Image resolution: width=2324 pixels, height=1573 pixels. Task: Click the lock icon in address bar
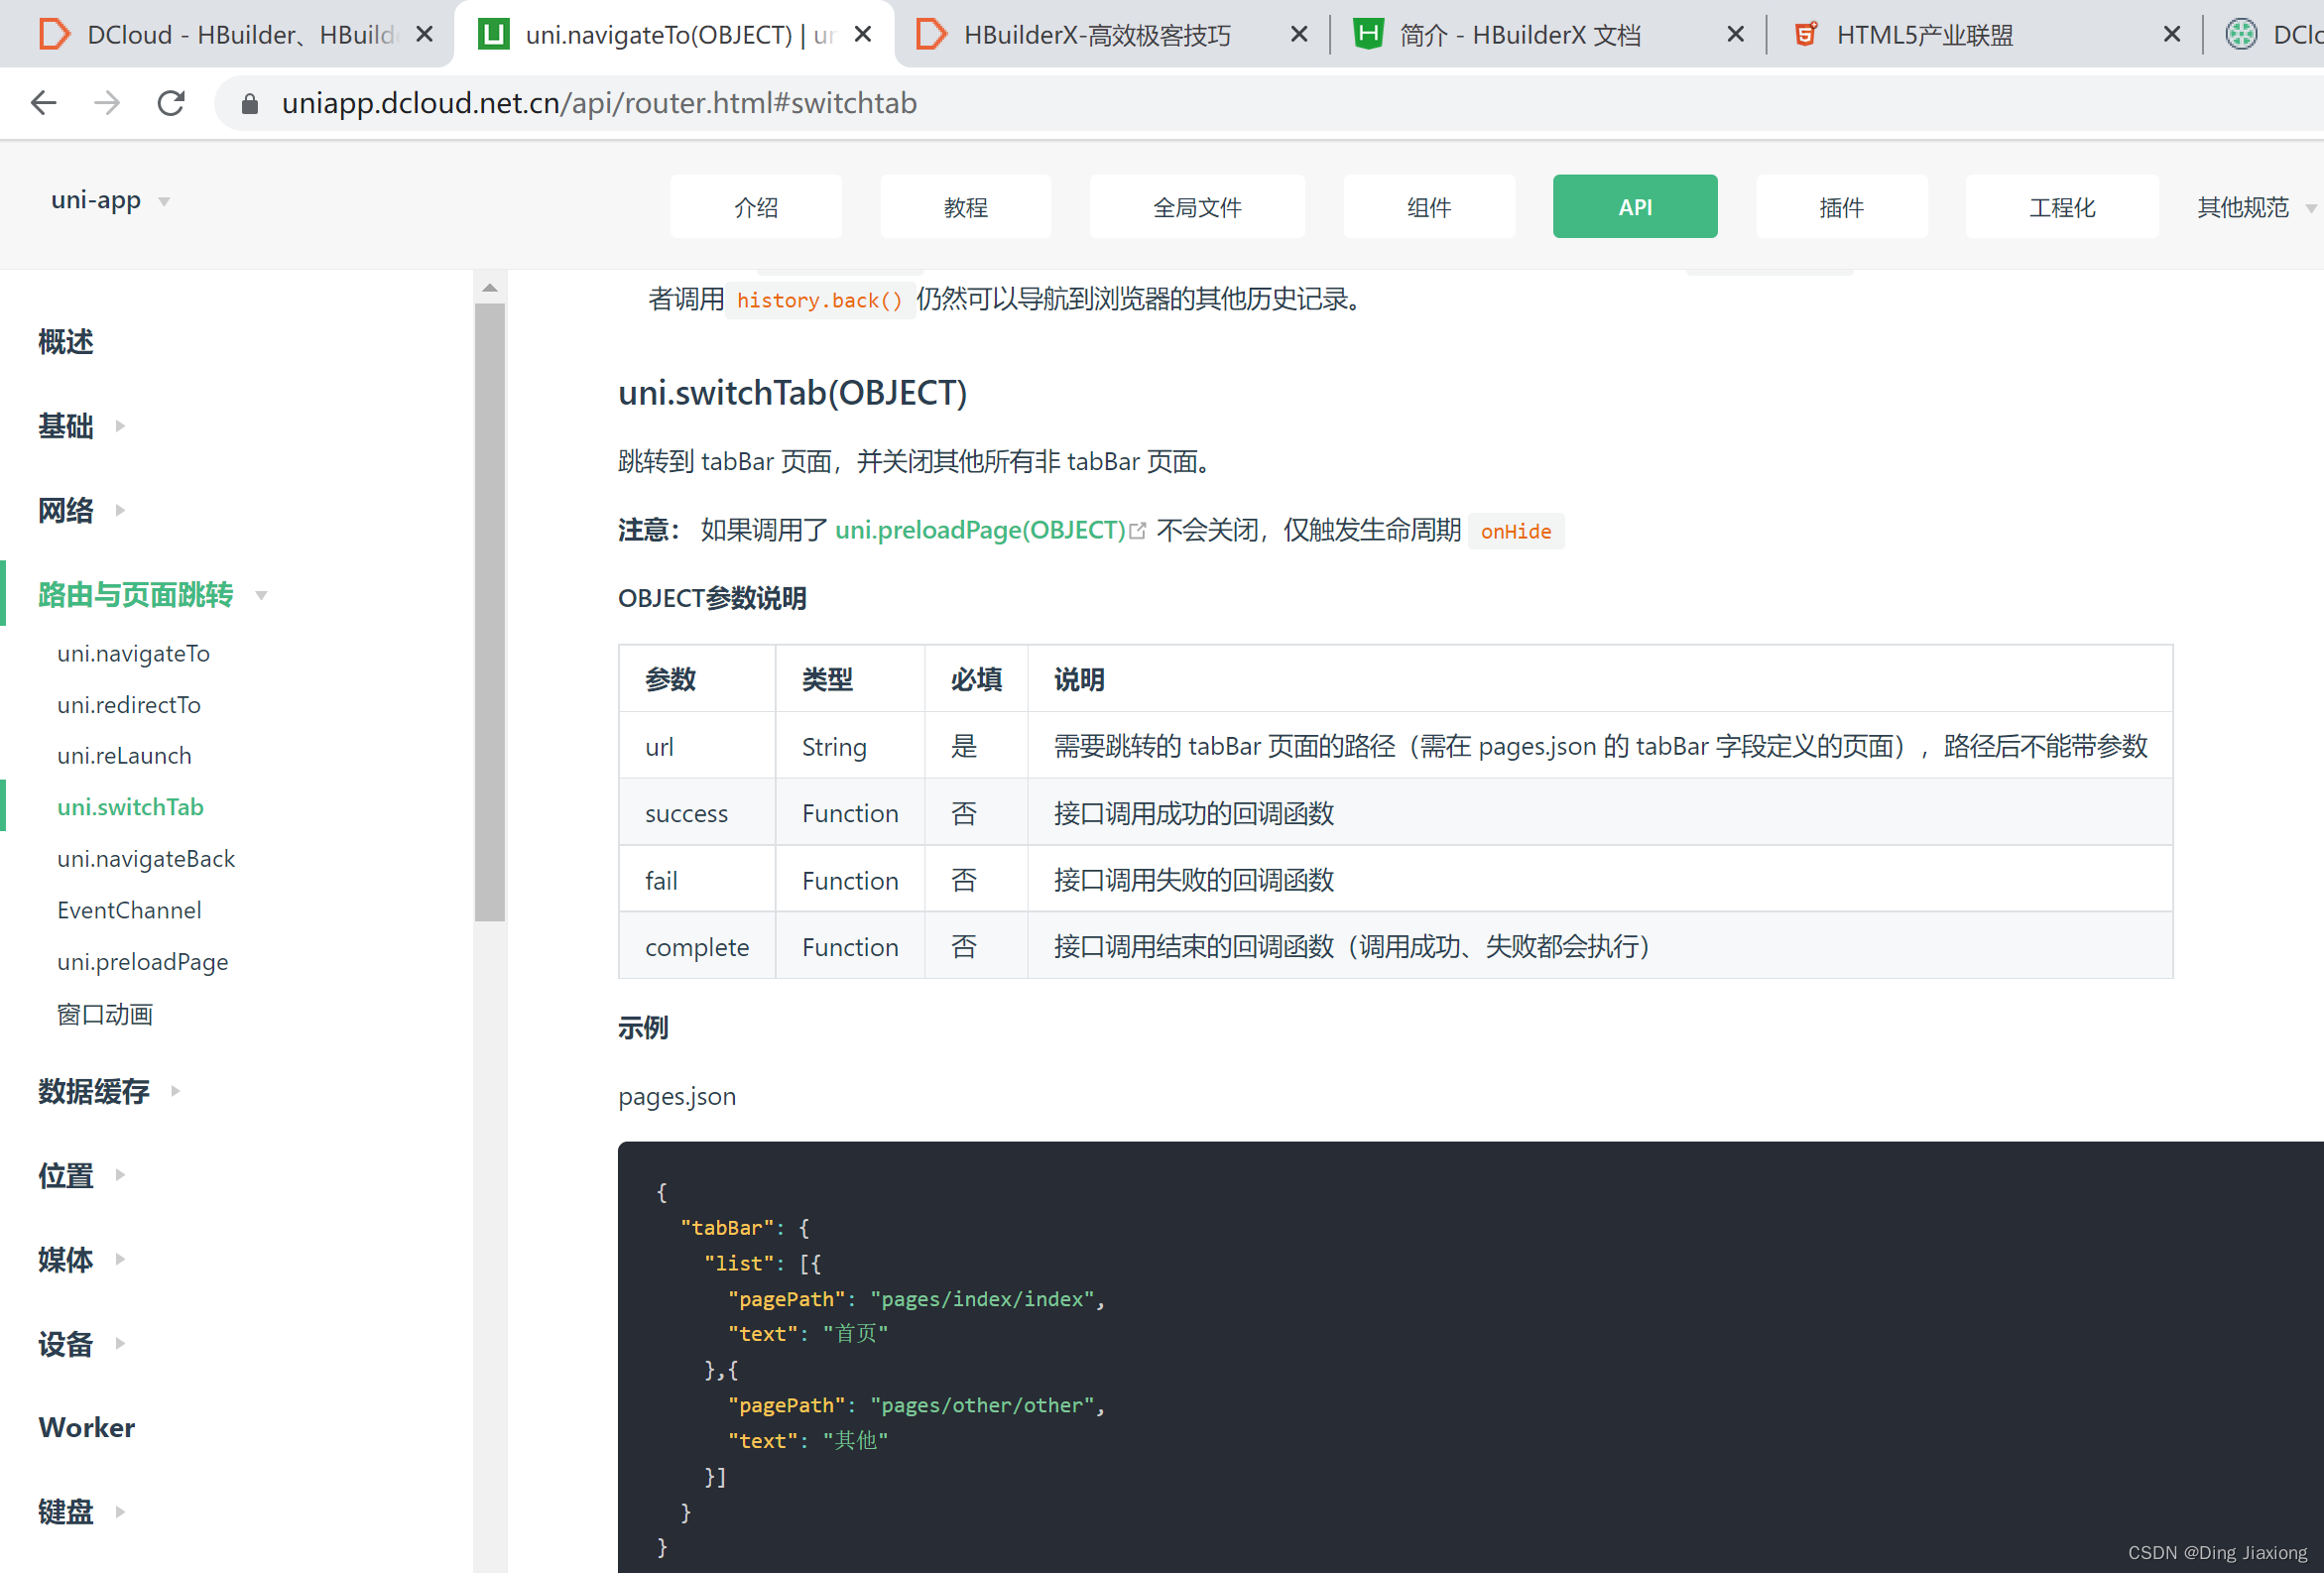point(250,104)
